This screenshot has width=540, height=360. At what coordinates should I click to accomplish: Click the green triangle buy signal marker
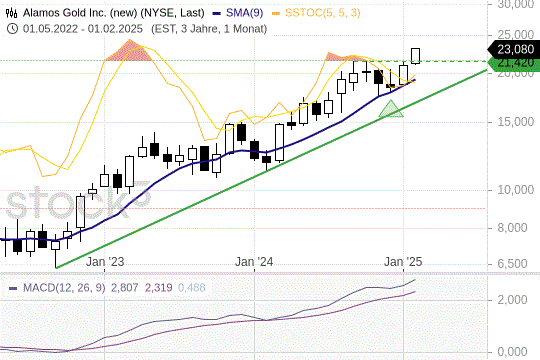(391, 109)
